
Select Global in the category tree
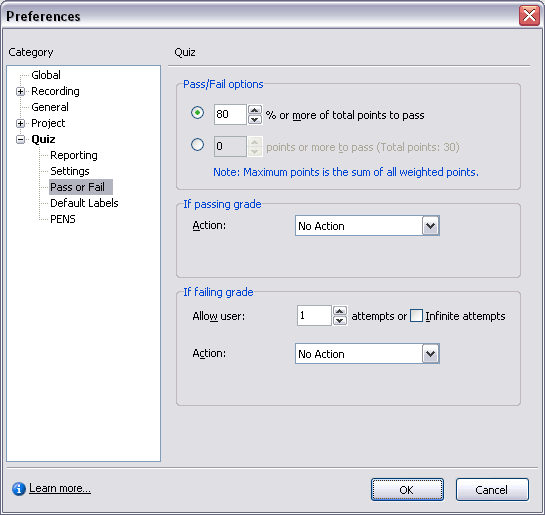click(46, 75)
